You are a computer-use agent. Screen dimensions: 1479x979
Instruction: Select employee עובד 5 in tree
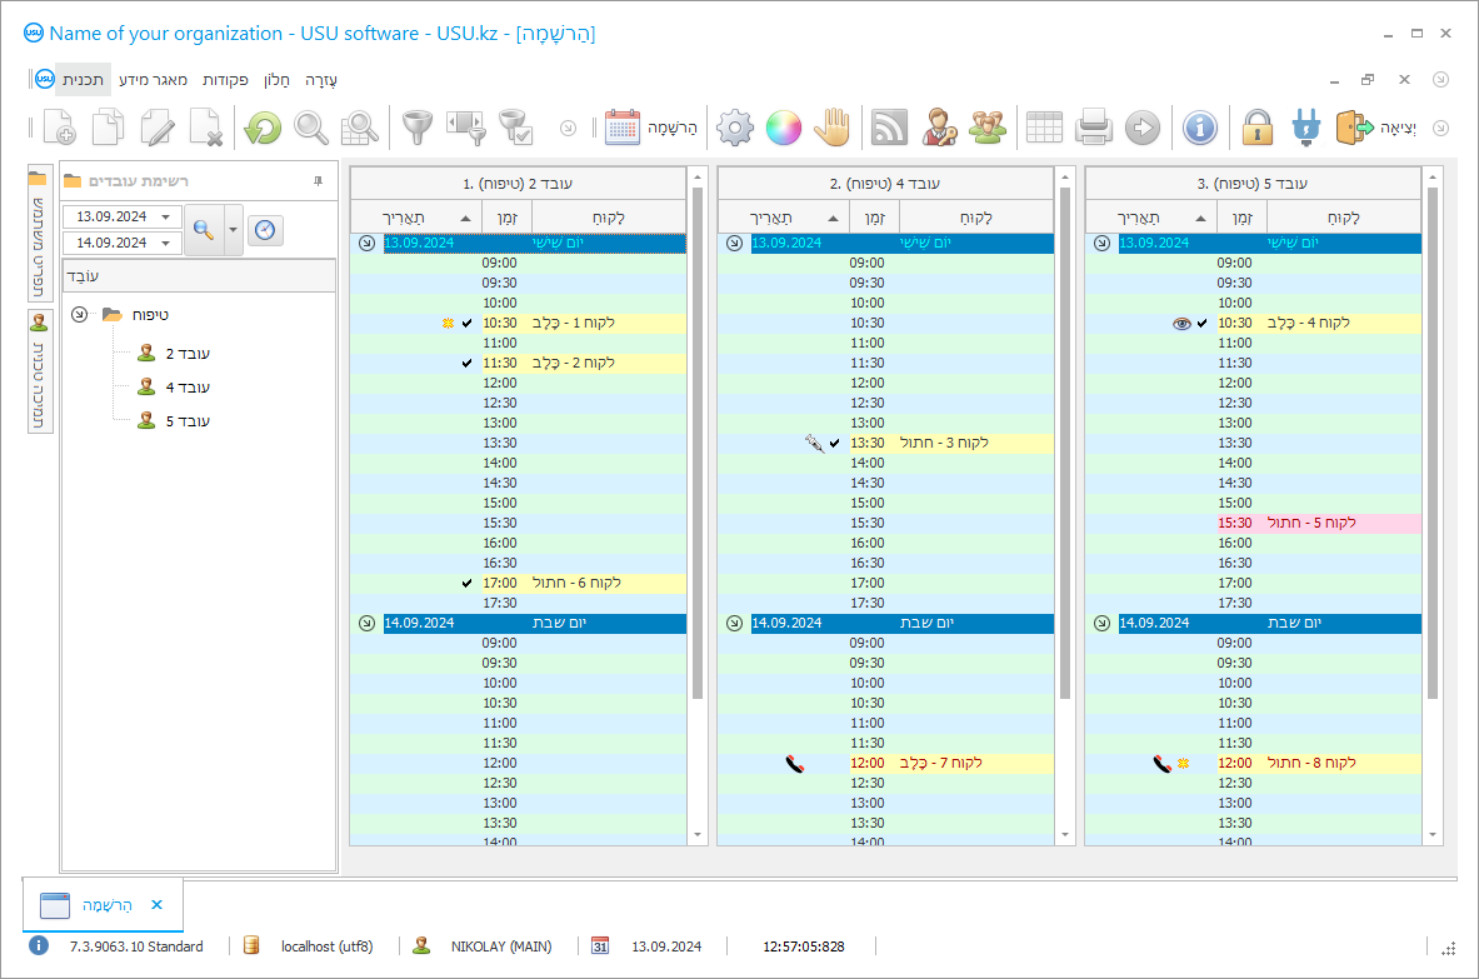pos(174,421)
